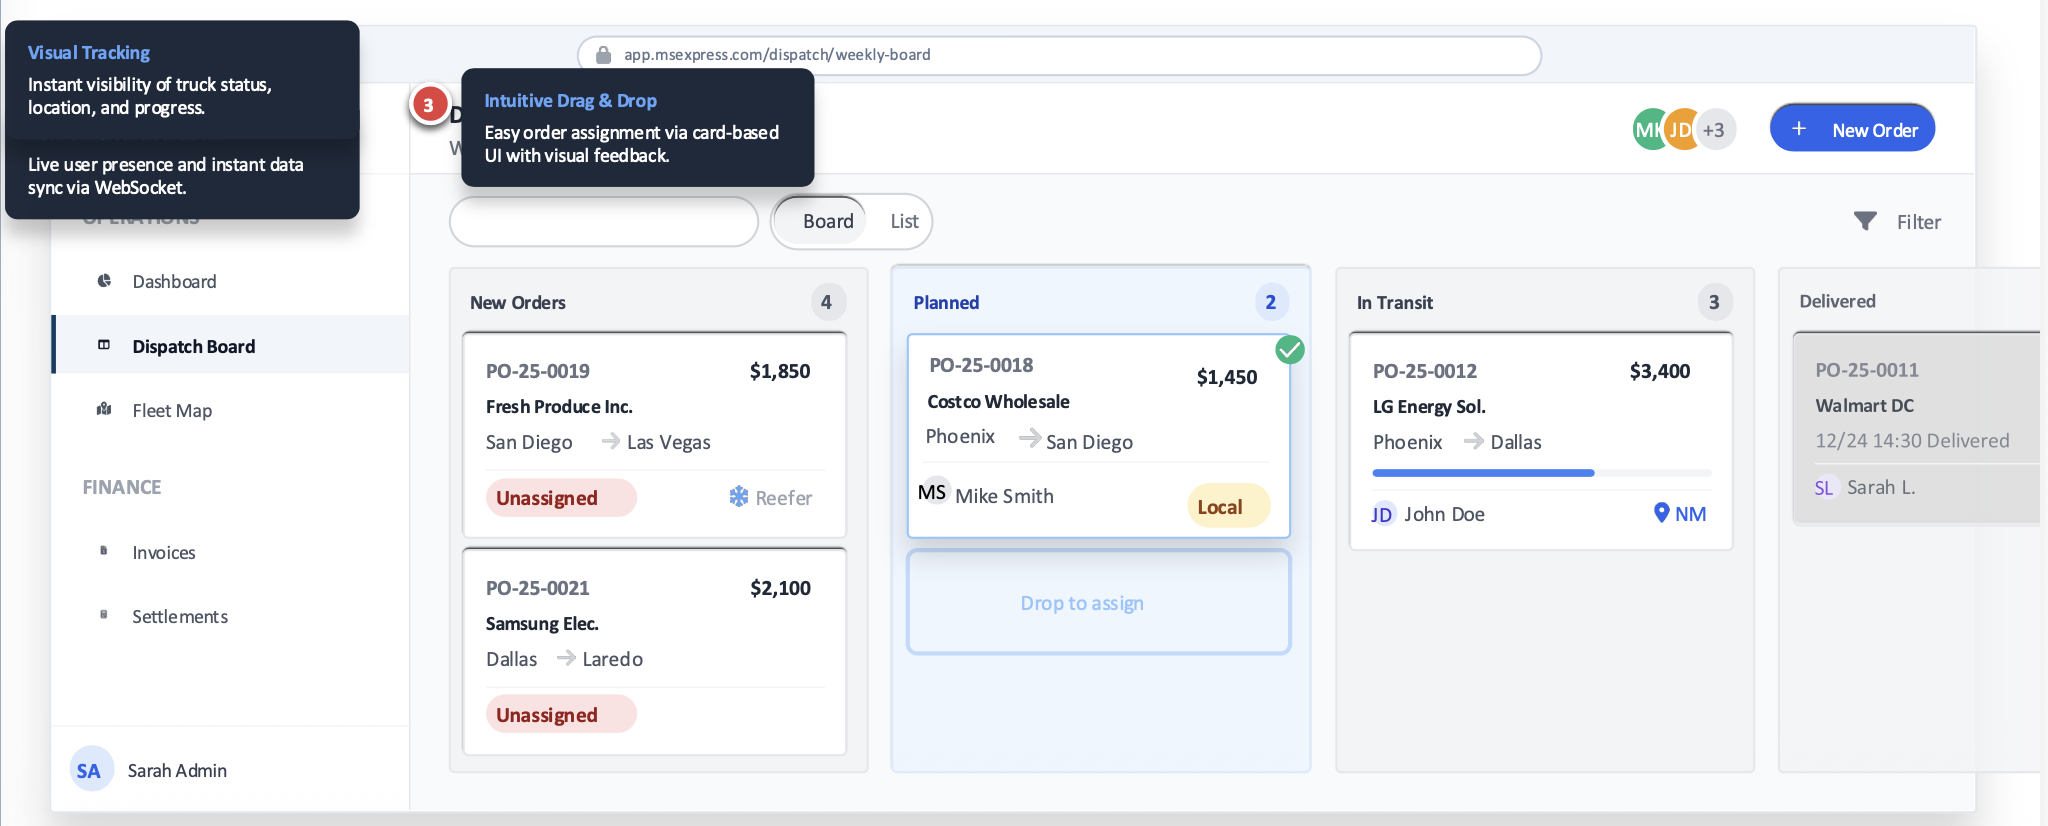
Task: Switch to the Board view
Action: [822, 221]
